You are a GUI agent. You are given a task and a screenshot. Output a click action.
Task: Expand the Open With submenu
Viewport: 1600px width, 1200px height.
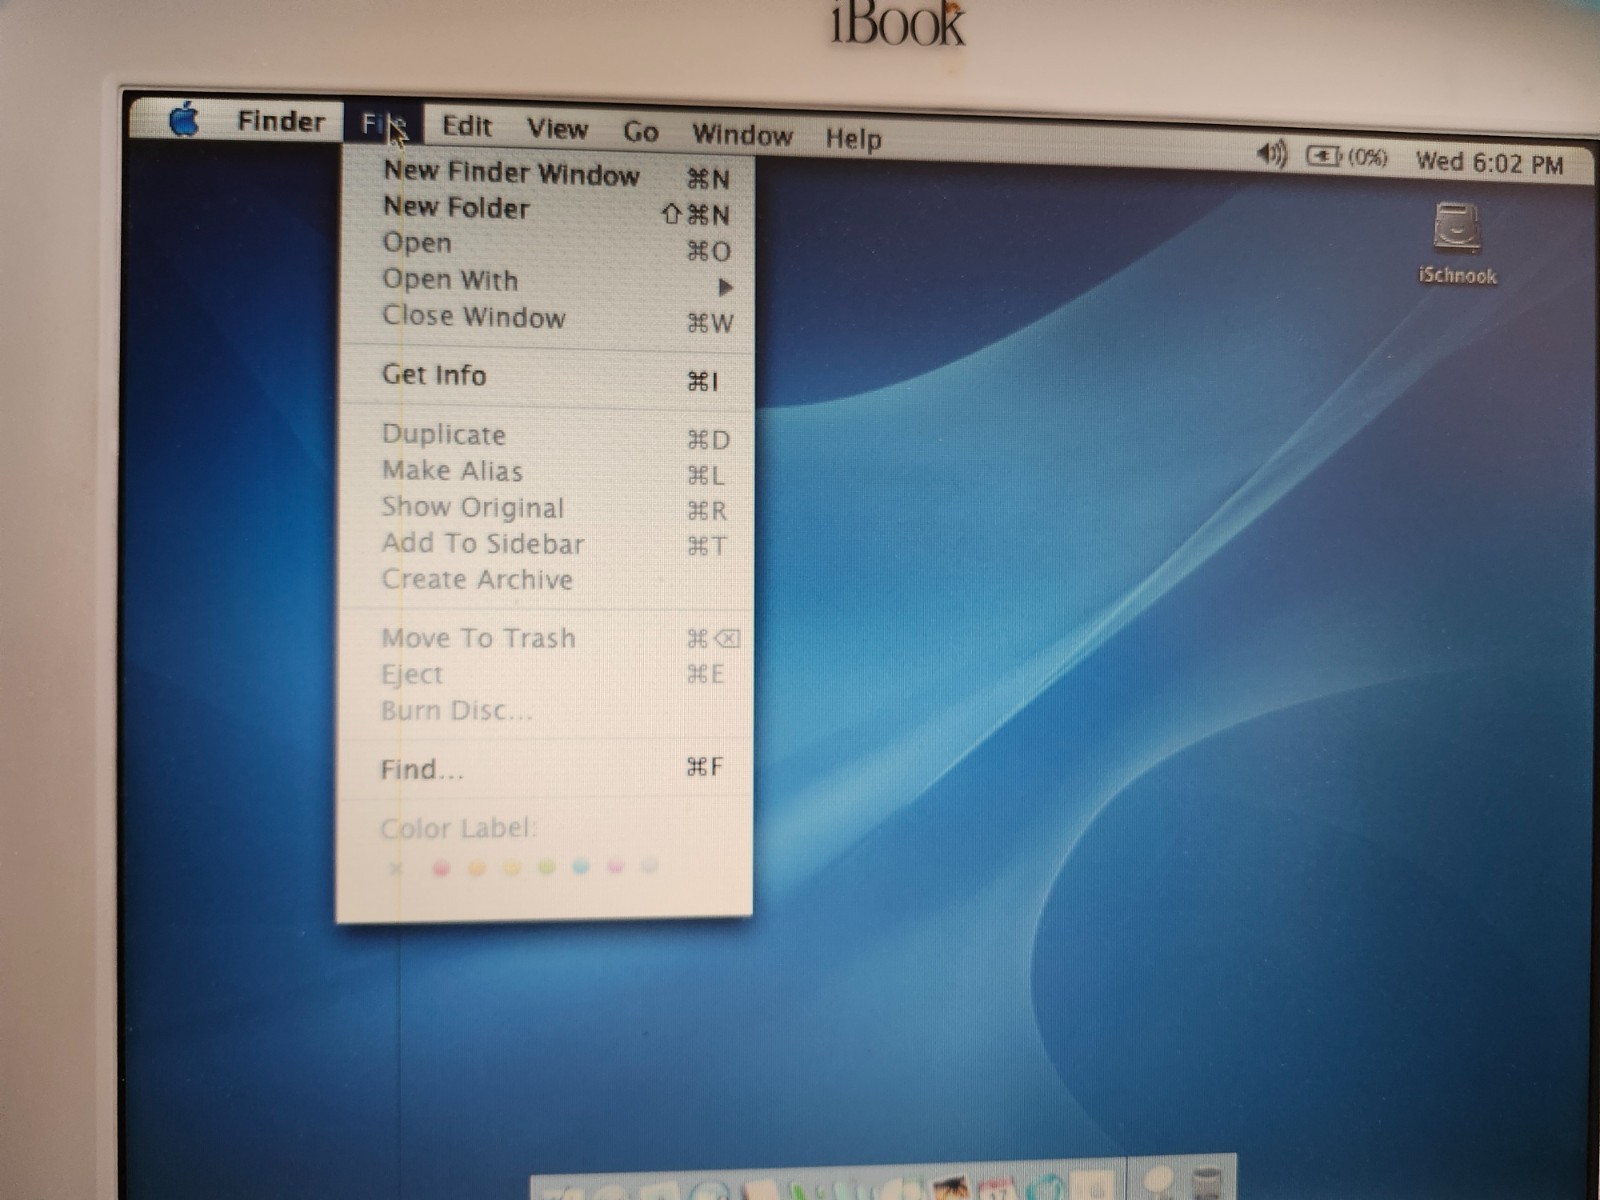pyautogui.click(x=546, y=282)
